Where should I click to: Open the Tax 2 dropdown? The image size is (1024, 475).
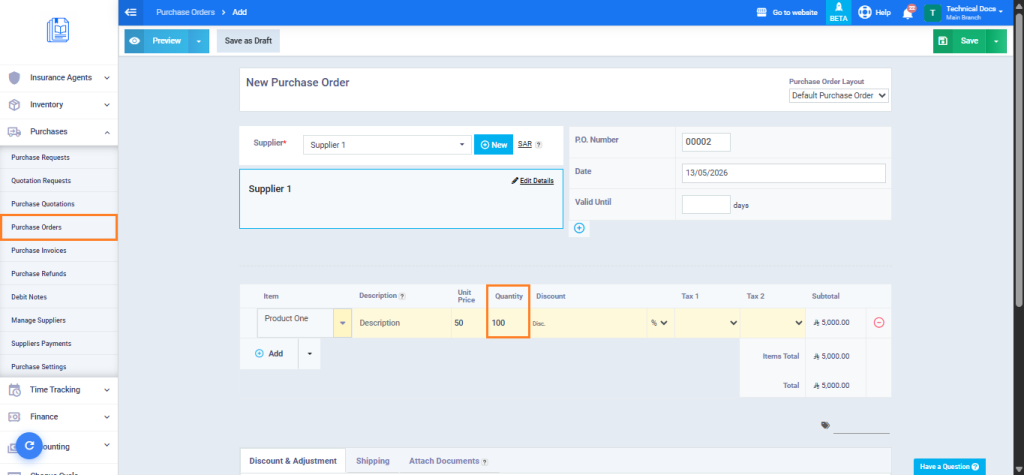(773, 323)
